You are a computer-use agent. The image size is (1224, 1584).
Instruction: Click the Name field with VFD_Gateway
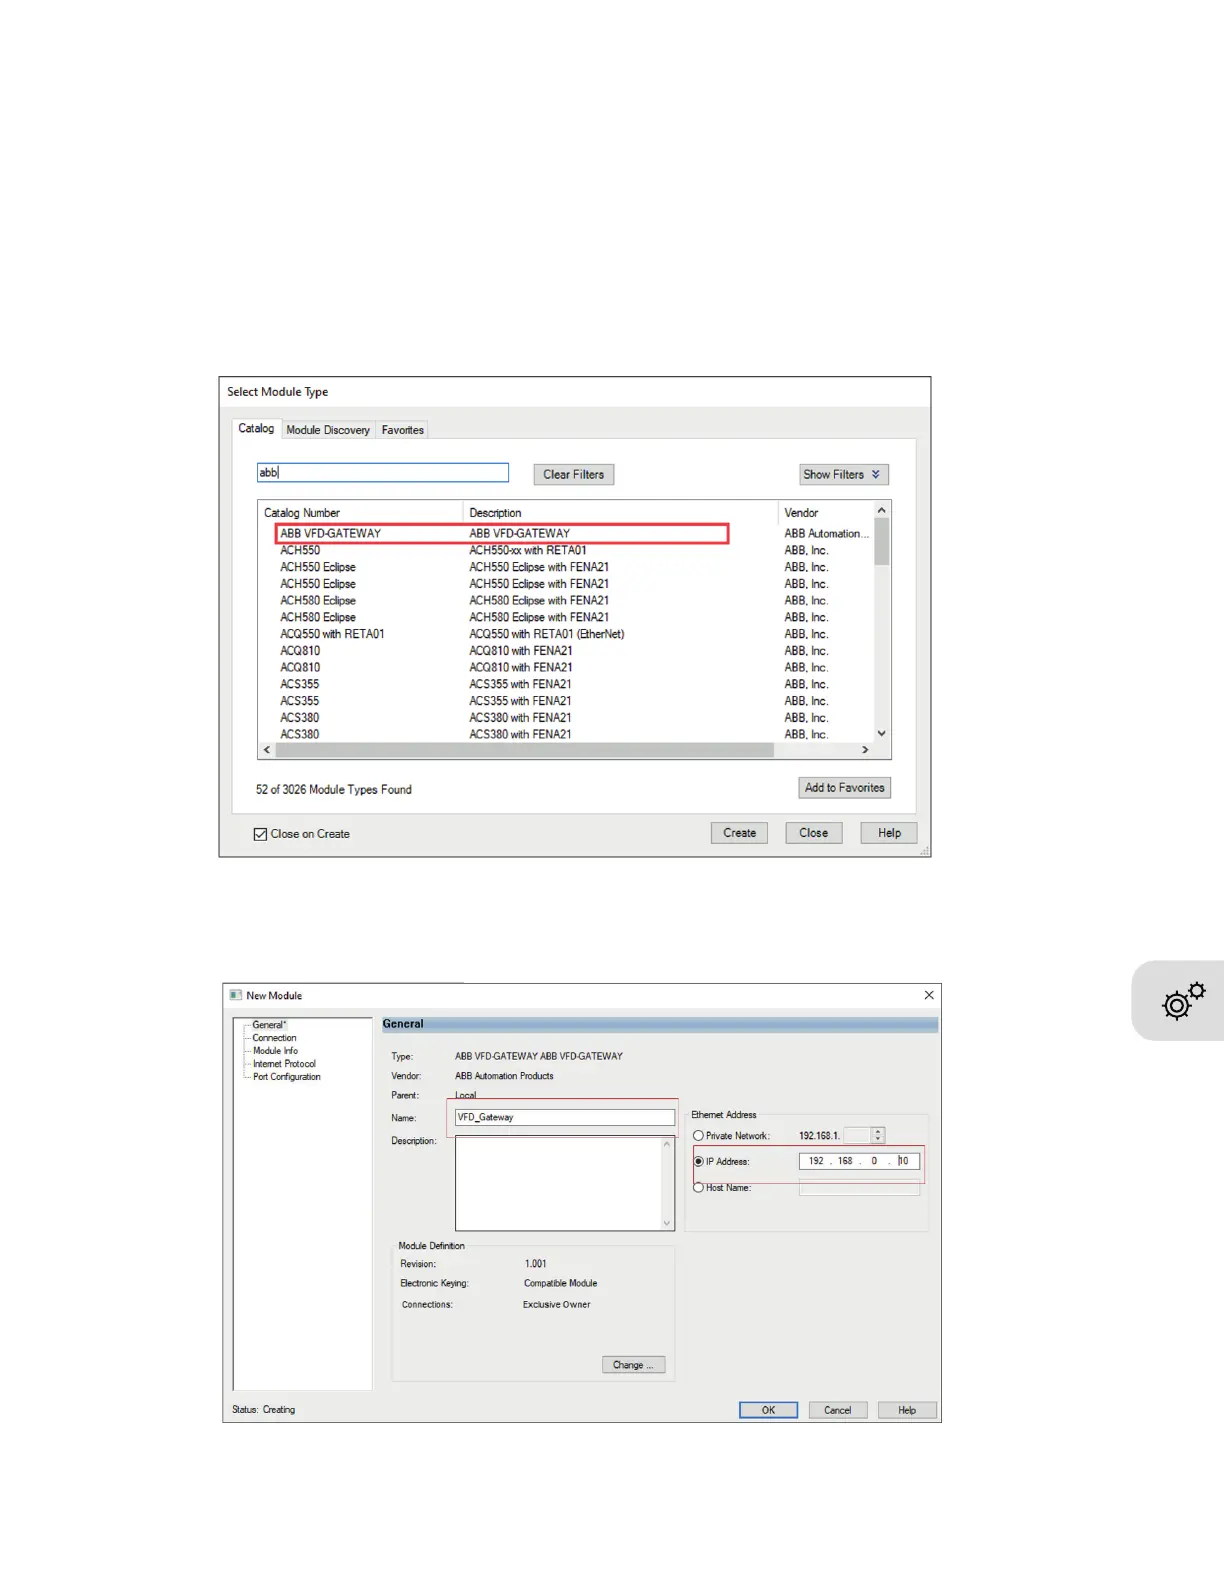pyautogui.click(x=565, y=1117)
